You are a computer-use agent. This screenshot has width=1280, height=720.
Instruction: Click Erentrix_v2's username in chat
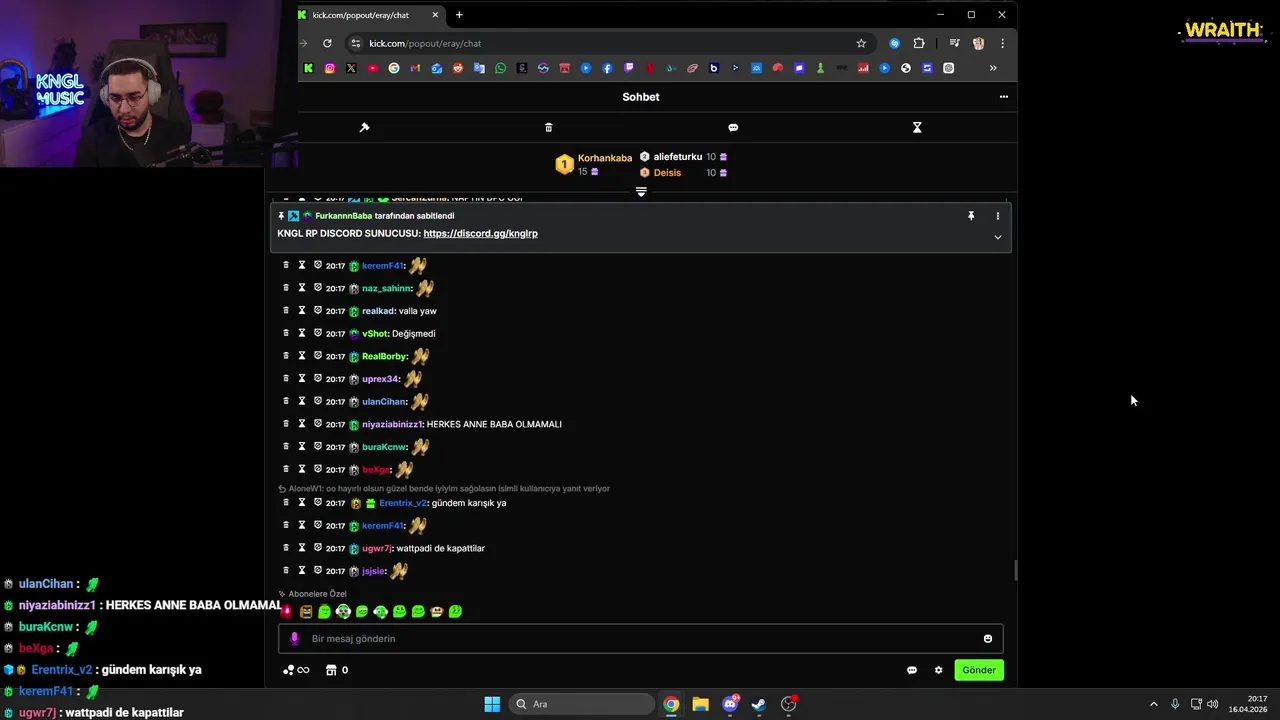(x=402, y=503)
